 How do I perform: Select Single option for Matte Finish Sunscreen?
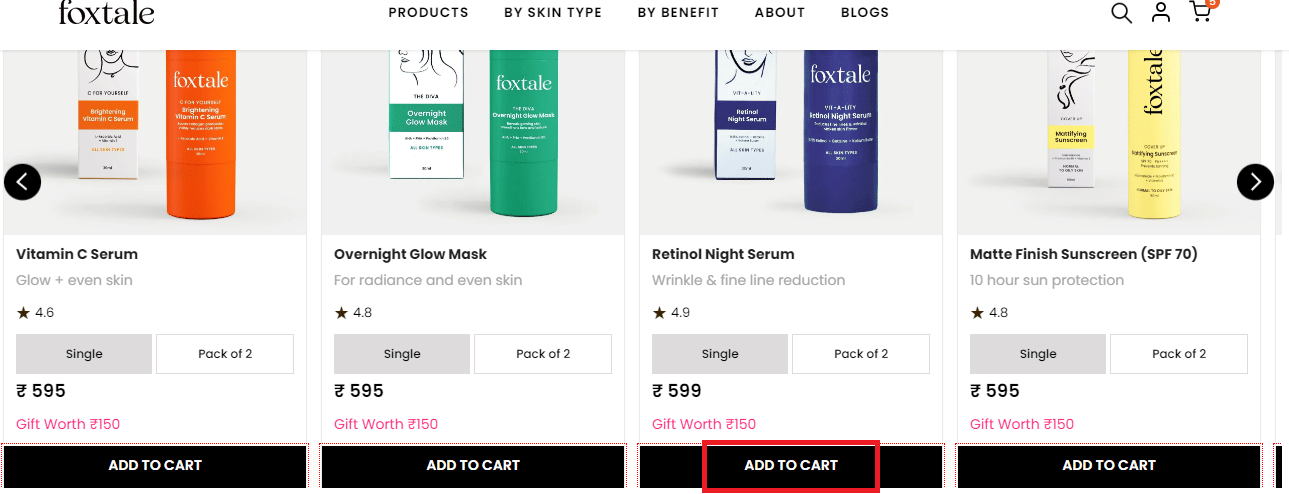point(1038,354)
